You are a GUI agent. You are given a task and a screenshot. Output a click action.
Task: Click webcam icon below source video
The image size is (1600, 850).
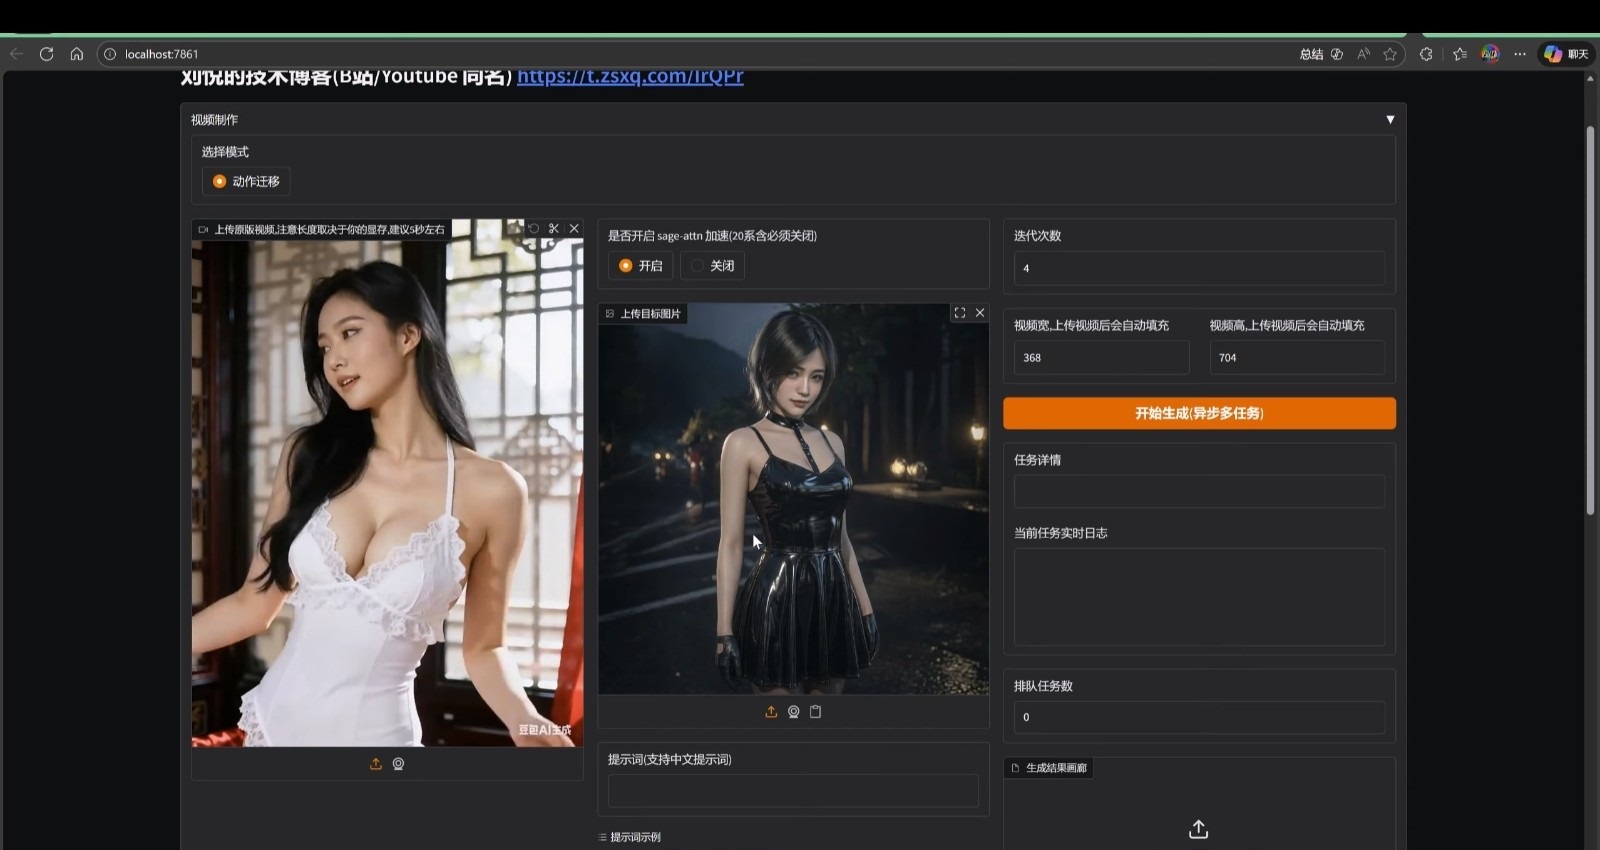pos(398,764)
